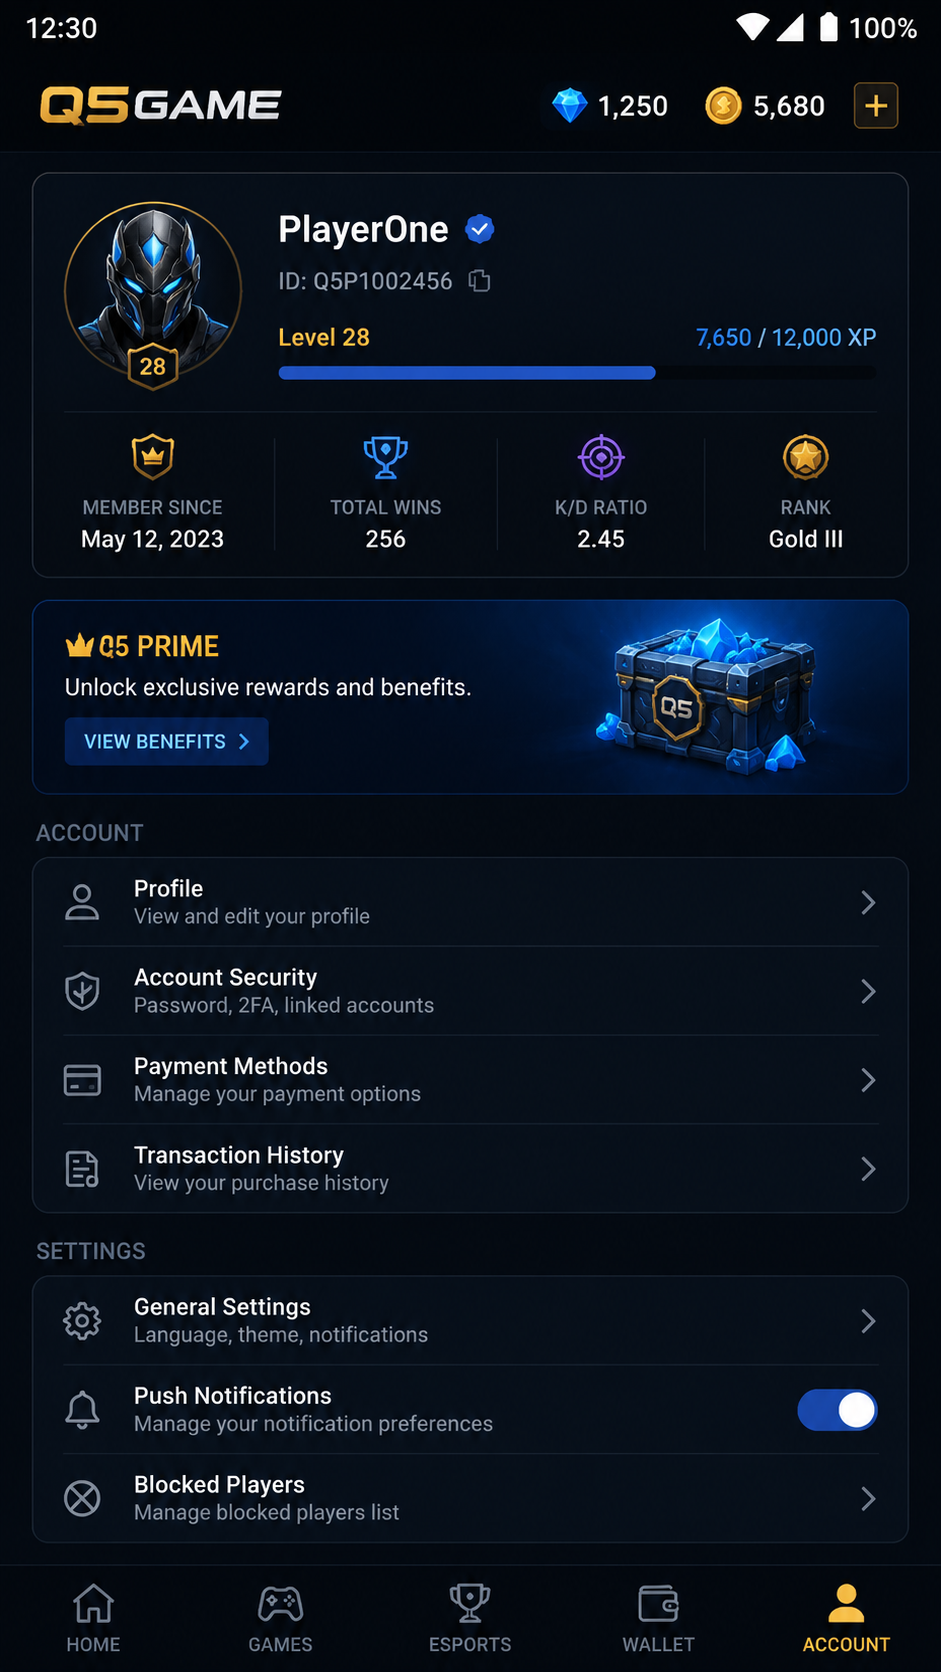This screenshot has width=941, height=1672.
Task: Tap the K/D Ratio crosshair icon
Action: [x=601, y=457]
